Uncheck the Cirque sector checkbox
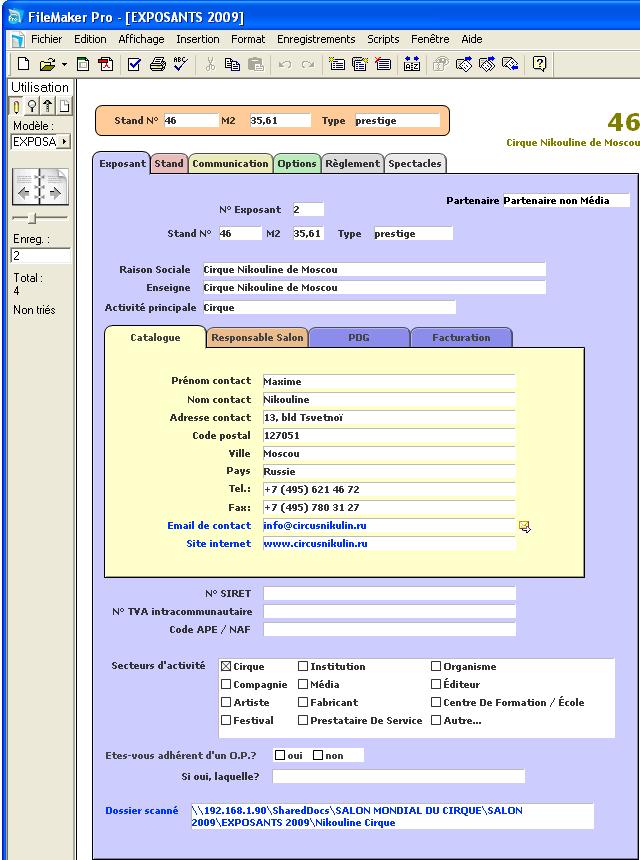This screenshot has width=640, height=860. [x=225, y=666]
